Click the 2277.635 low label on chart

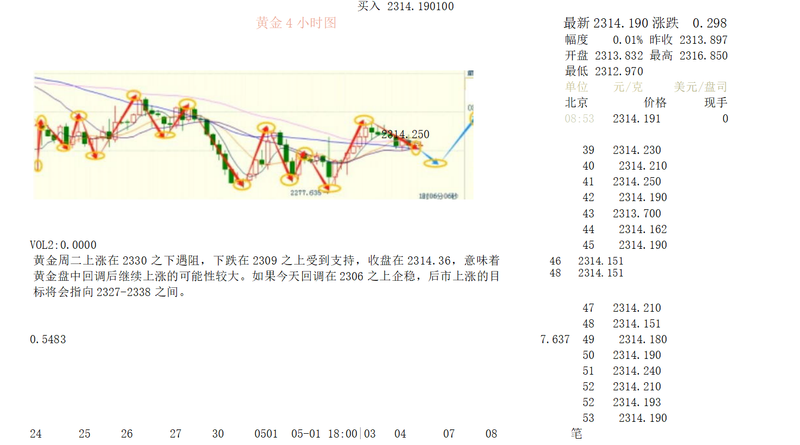[x=306, y=193]
